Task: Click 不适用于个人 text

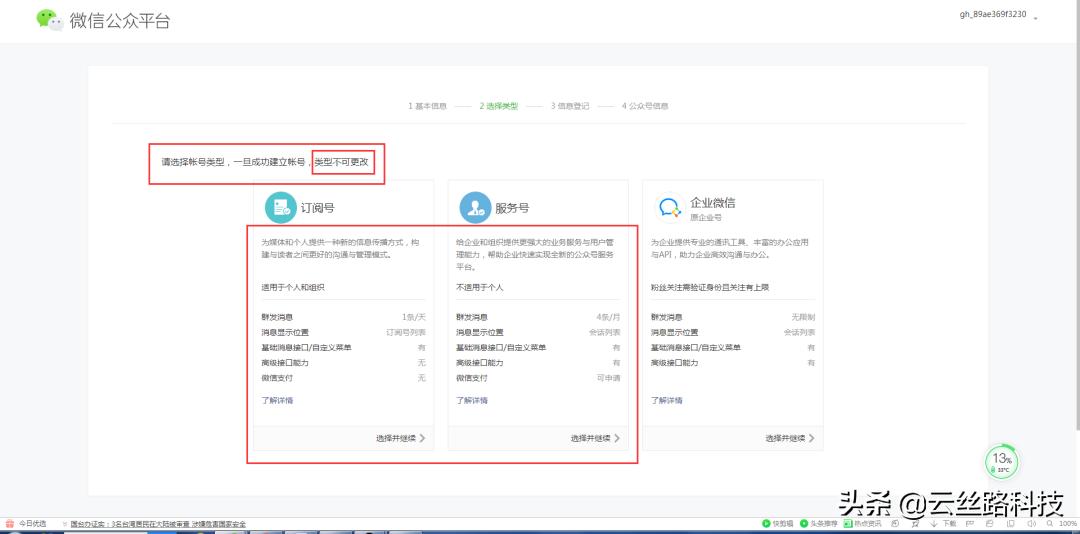Action: click(479, 287)
